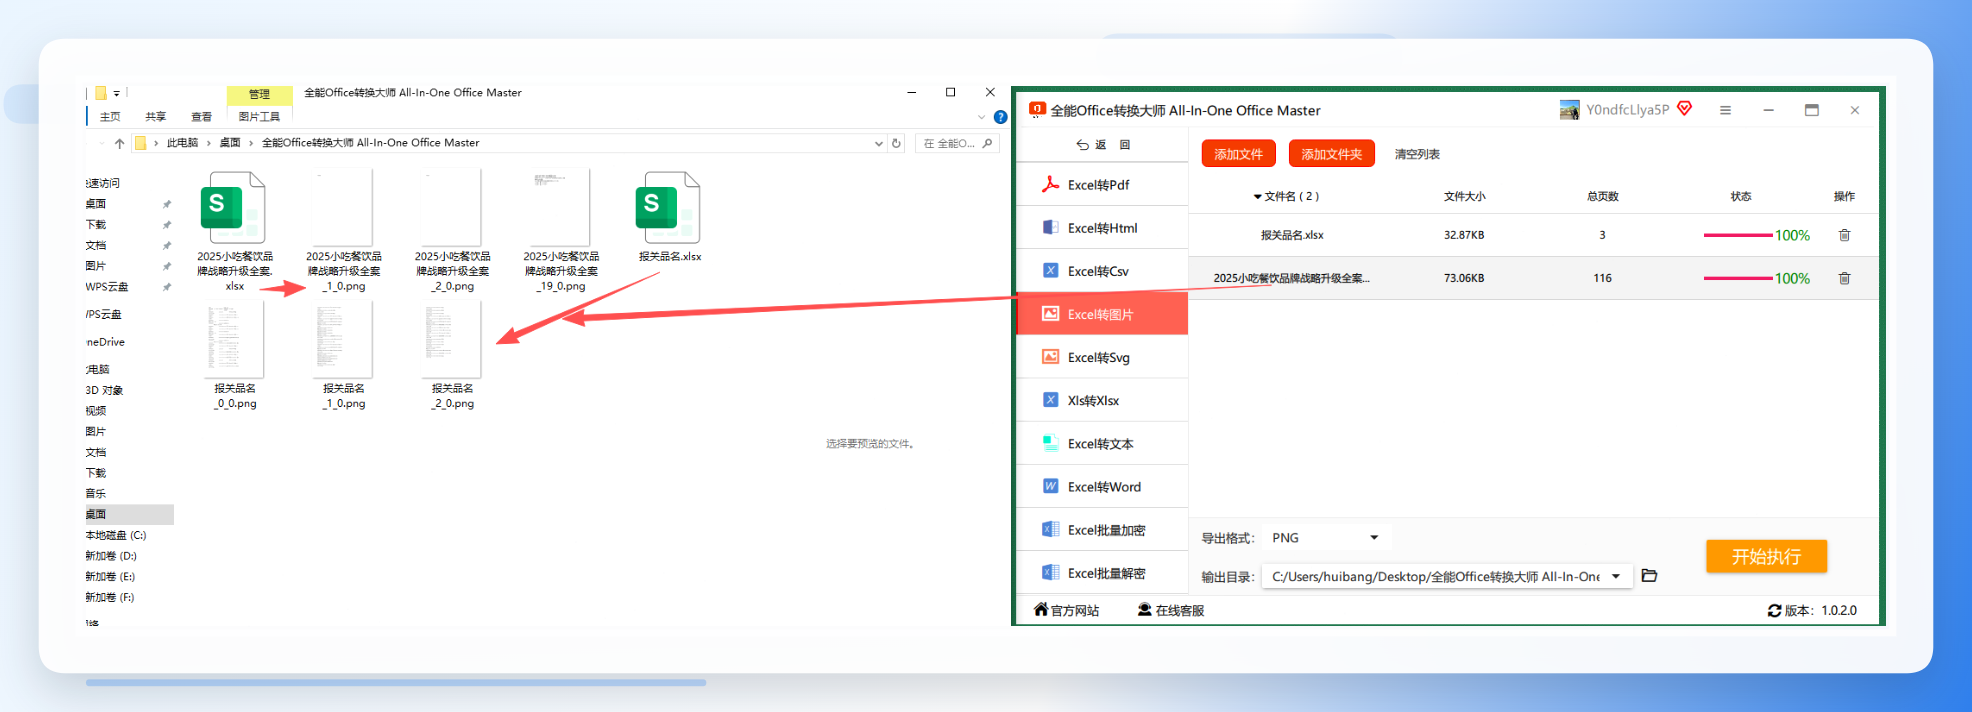This screenshot has height=712, width=1972.
Task: Open Explorer help question mark icon
Action: click(x=999, y=117)
